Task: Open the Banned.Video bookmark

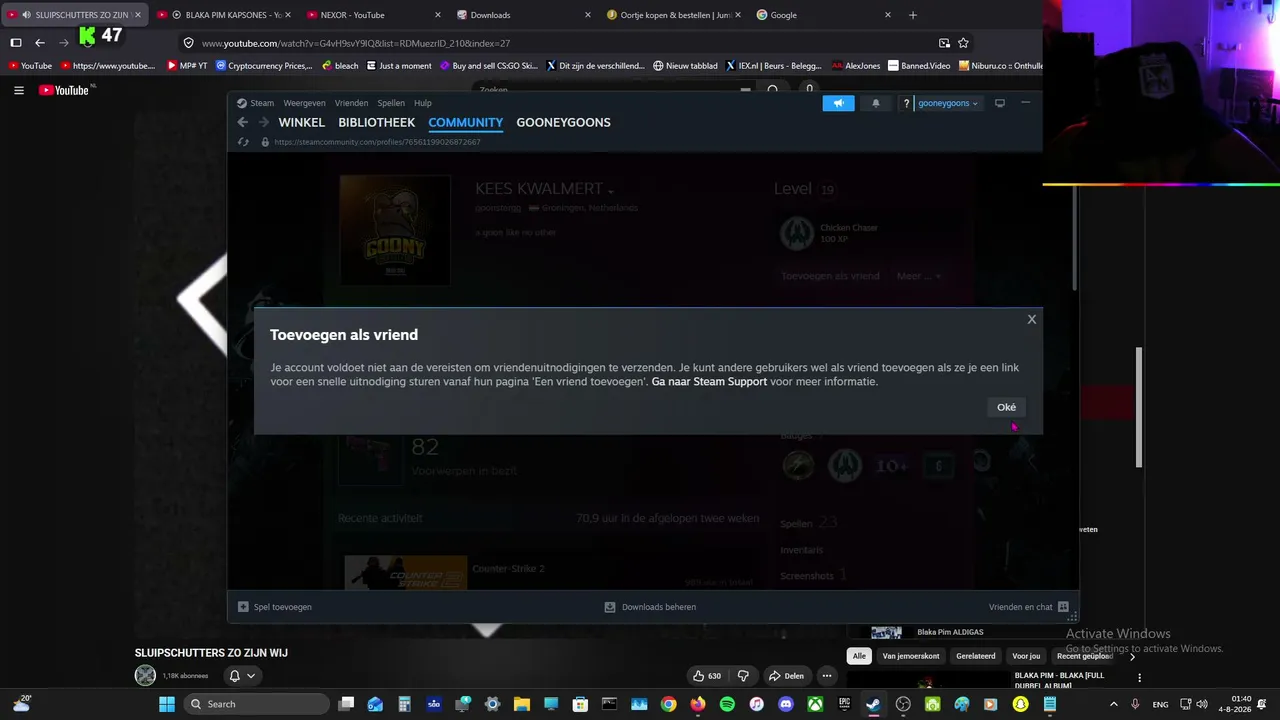Action: [x=919, y=66]
